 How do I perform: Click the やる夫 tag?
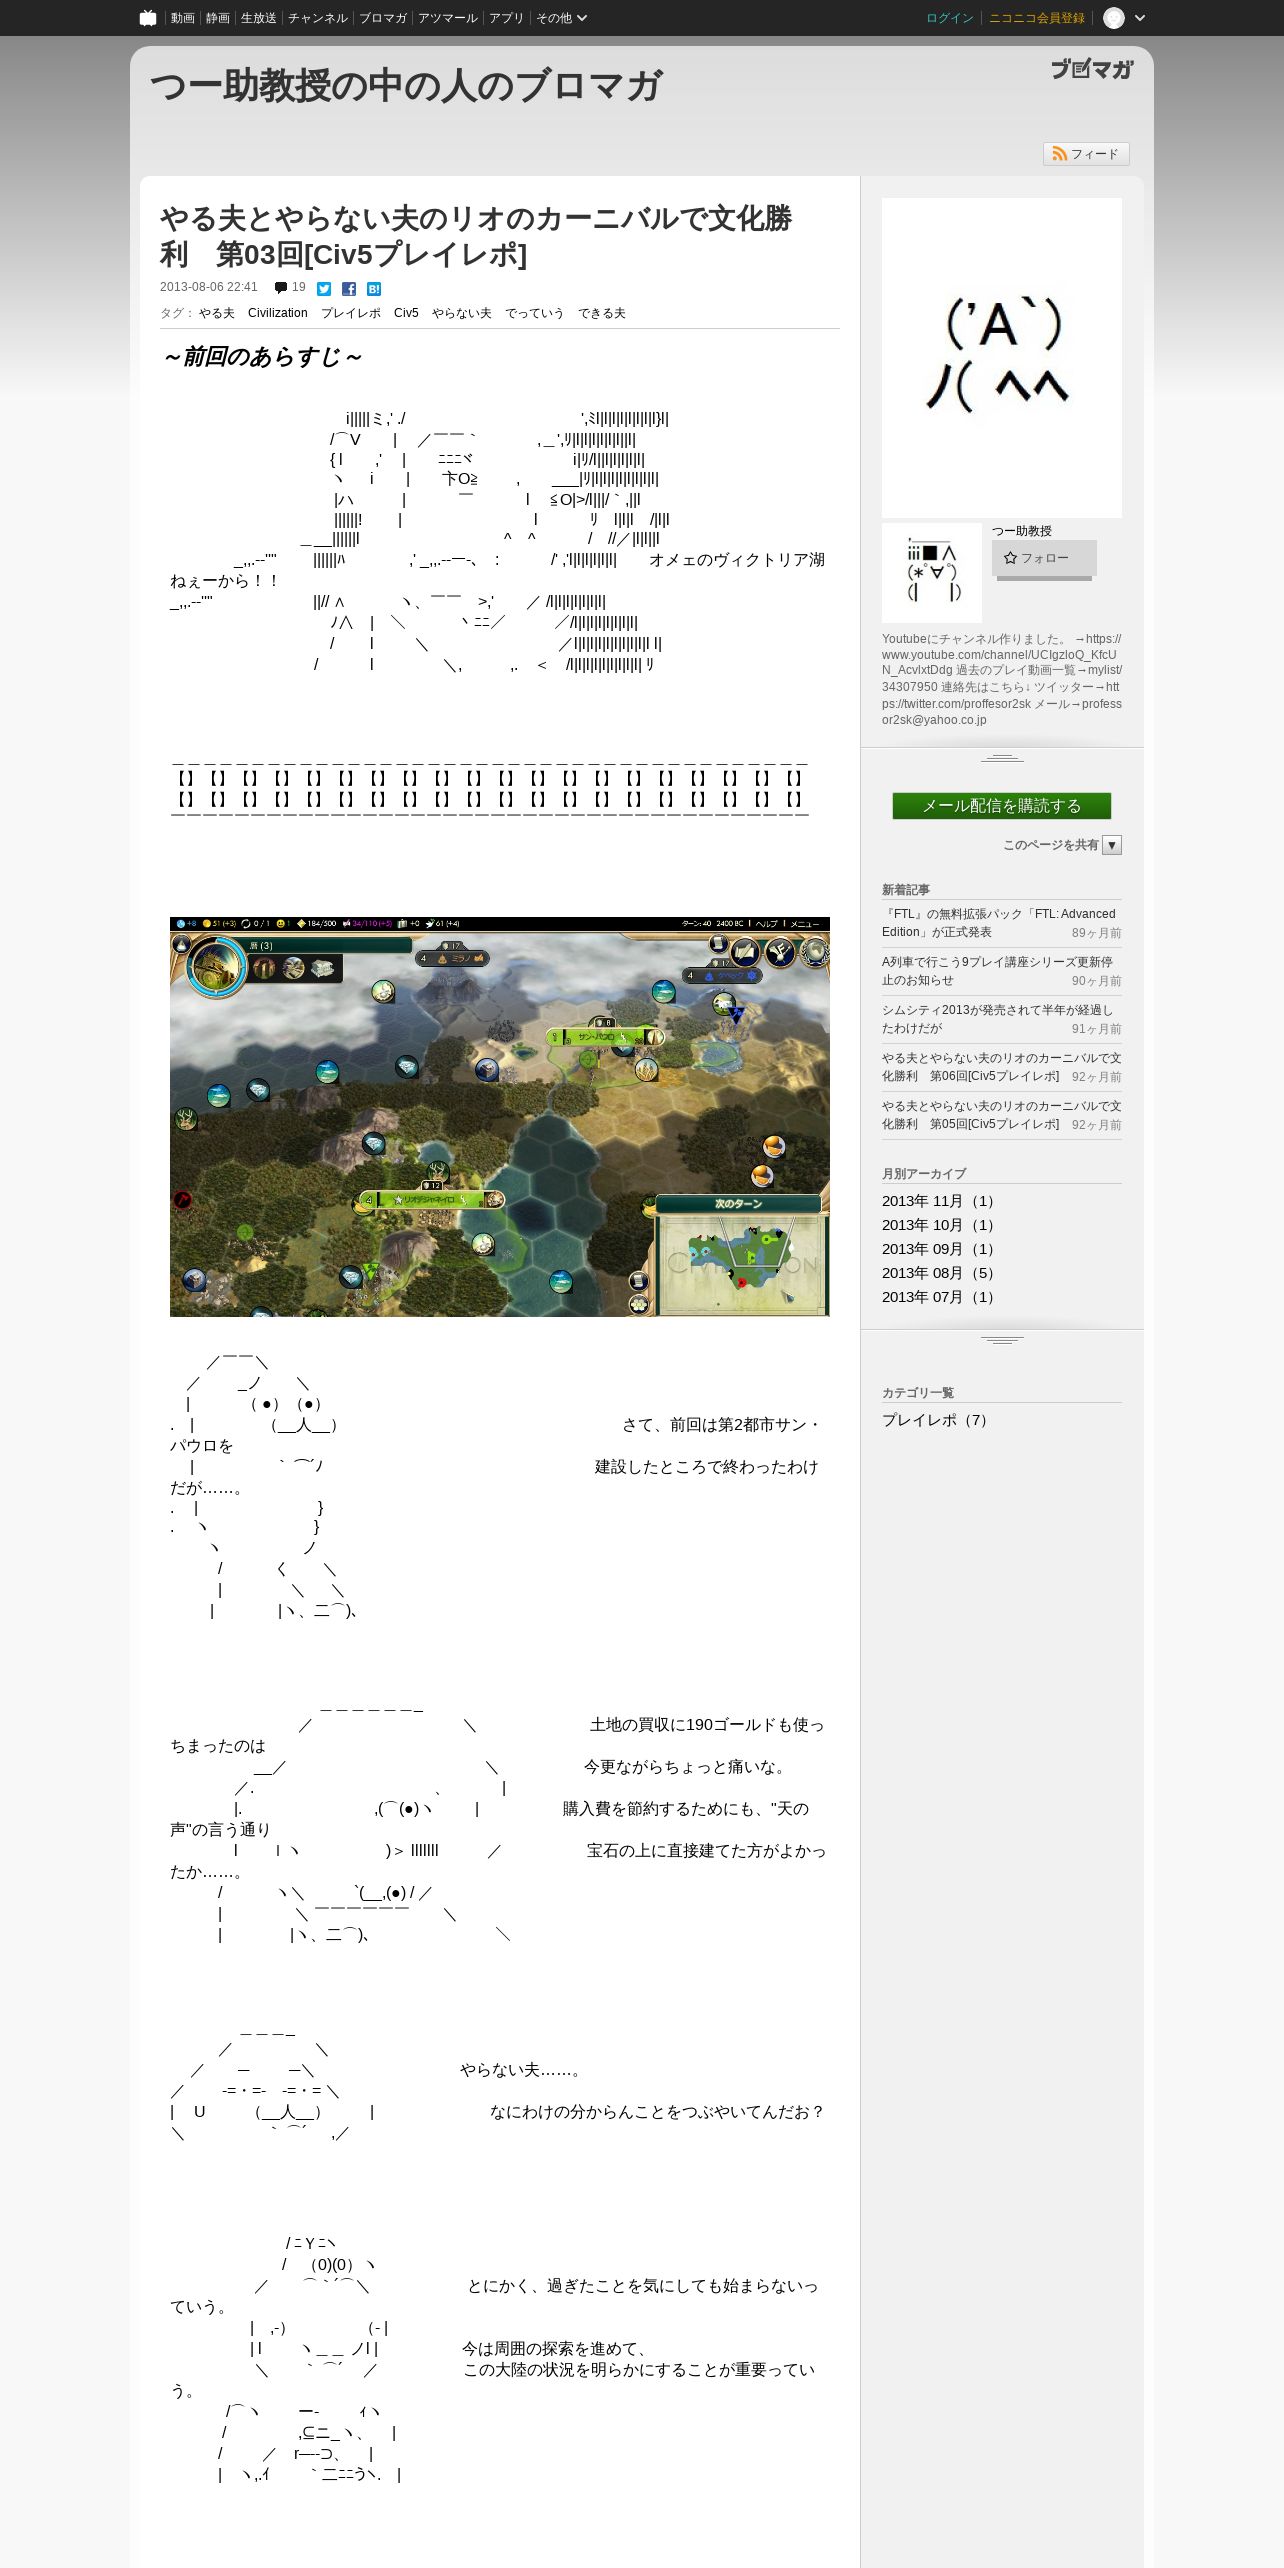tap(216, 313)
